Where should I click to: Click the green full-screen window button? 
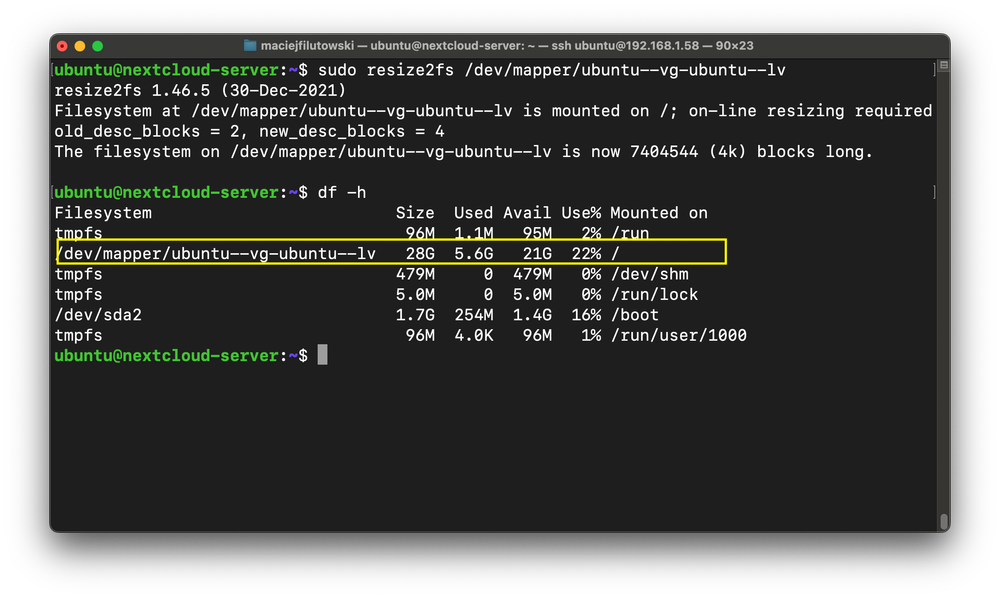click(97, 46)
